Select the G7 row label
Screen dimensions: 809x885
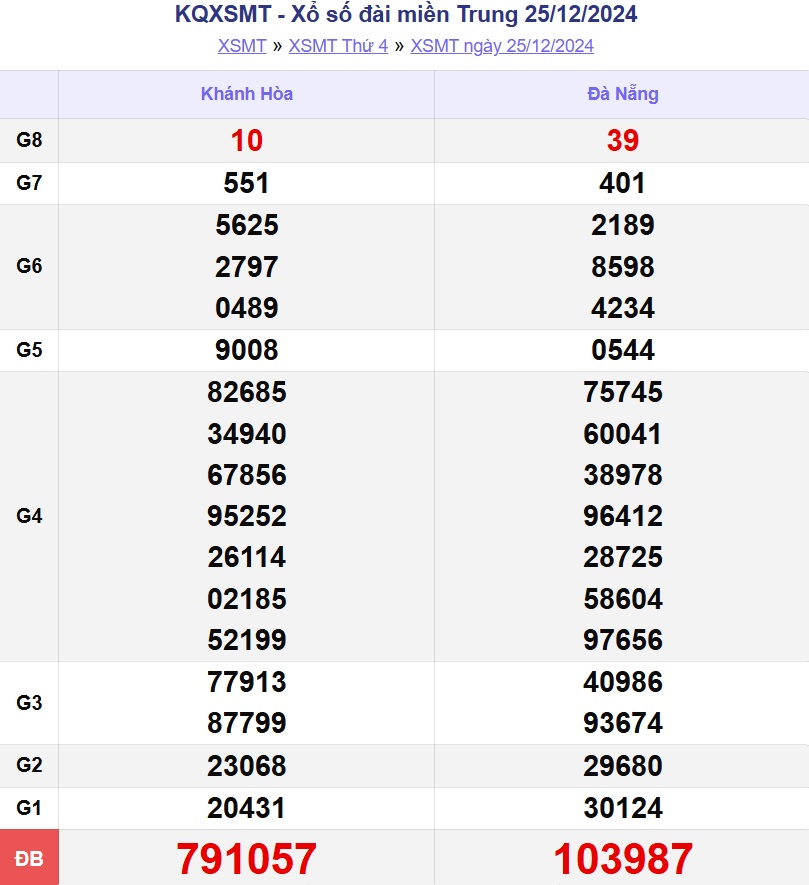[x=29, y=183]
